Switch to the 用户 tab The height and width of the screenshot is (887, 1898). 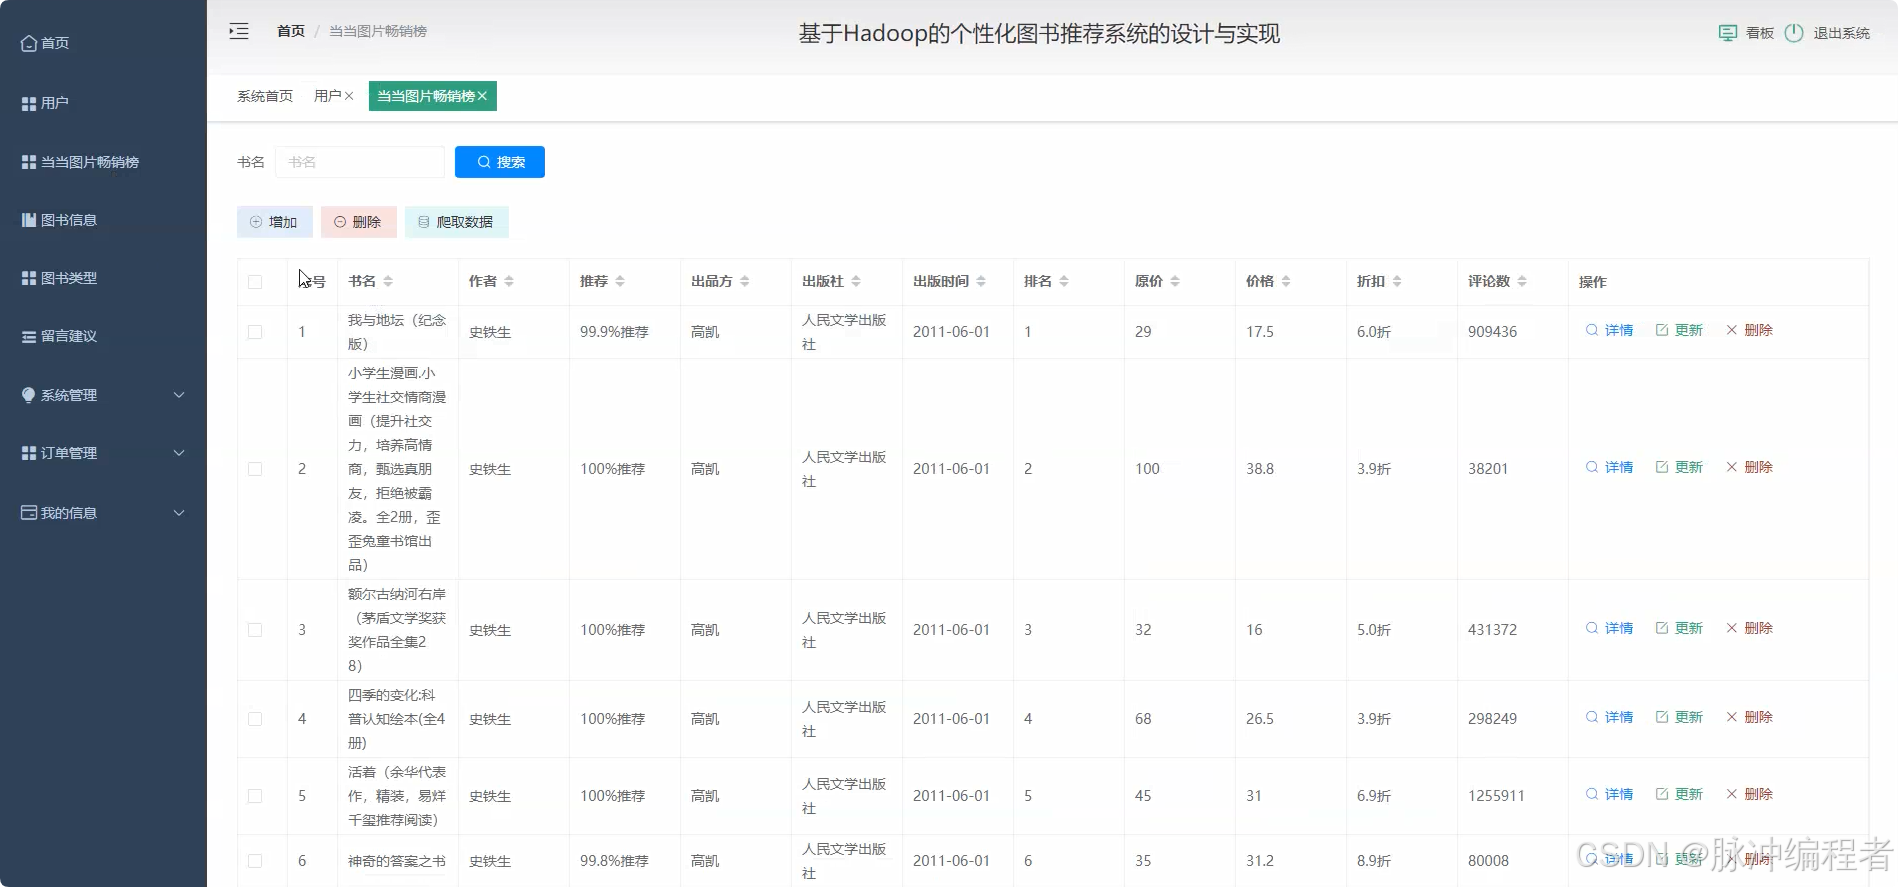328,96
